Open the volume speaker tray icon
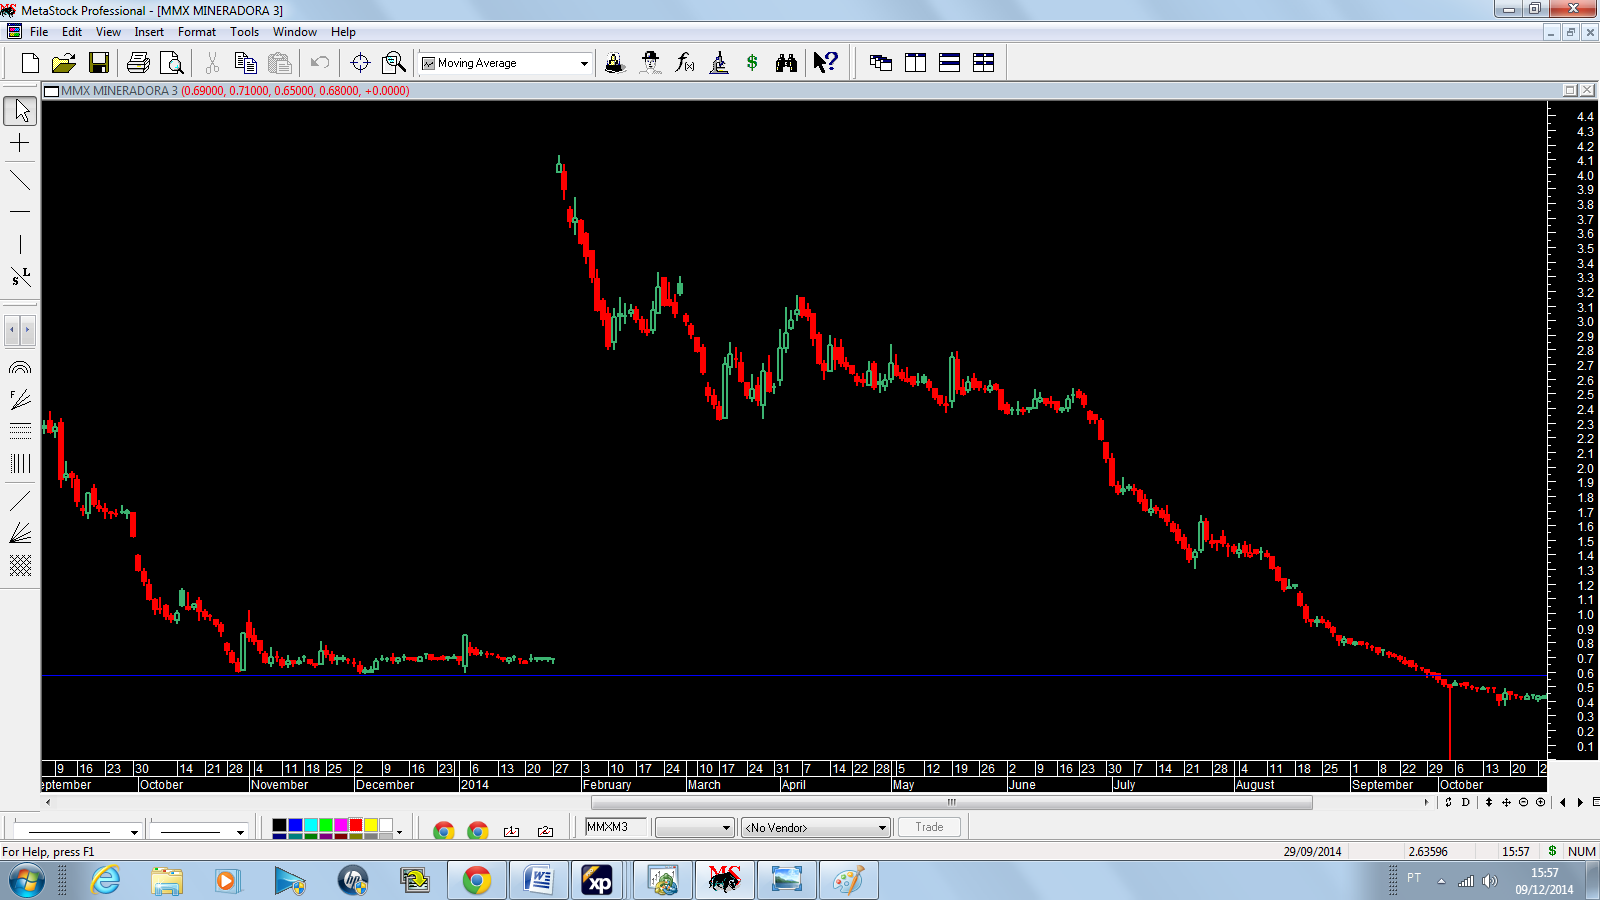Image resolution: width=1600 pixels, height=900 pixels. tap(1490, 881)
